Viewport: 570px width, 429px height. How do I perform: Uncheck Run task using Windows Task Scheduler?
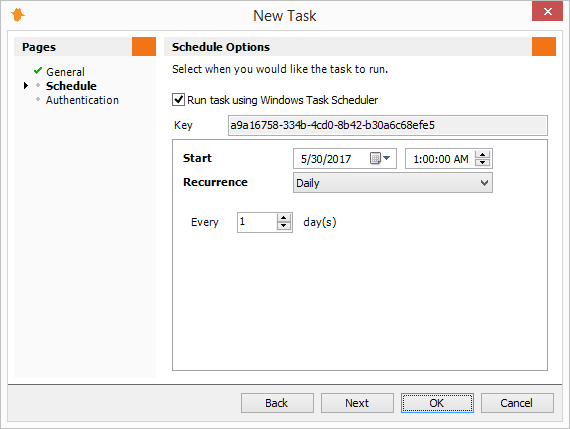[178, 100]
